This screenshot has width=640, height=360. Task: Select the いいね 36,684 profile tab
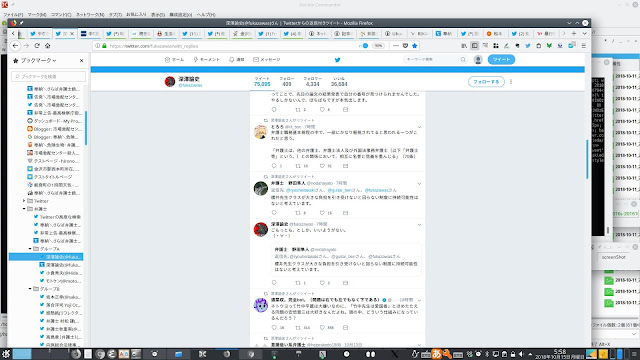click(339, 82)
